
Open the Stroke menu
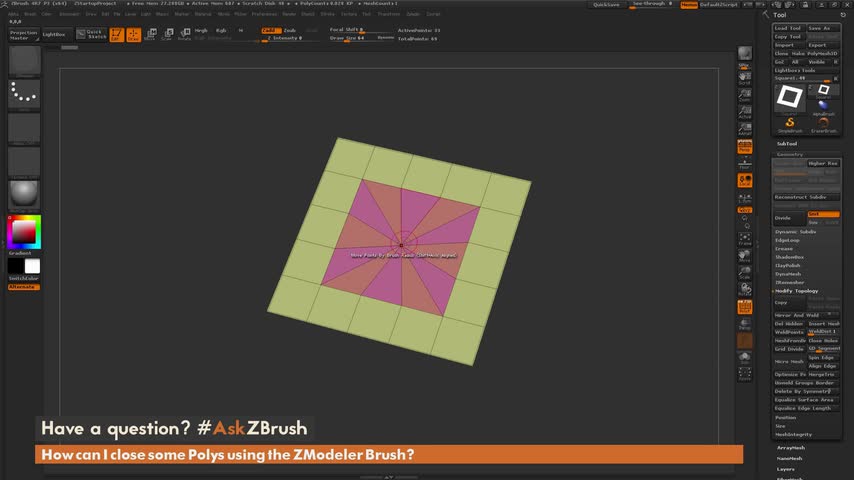tap(327, 14)
